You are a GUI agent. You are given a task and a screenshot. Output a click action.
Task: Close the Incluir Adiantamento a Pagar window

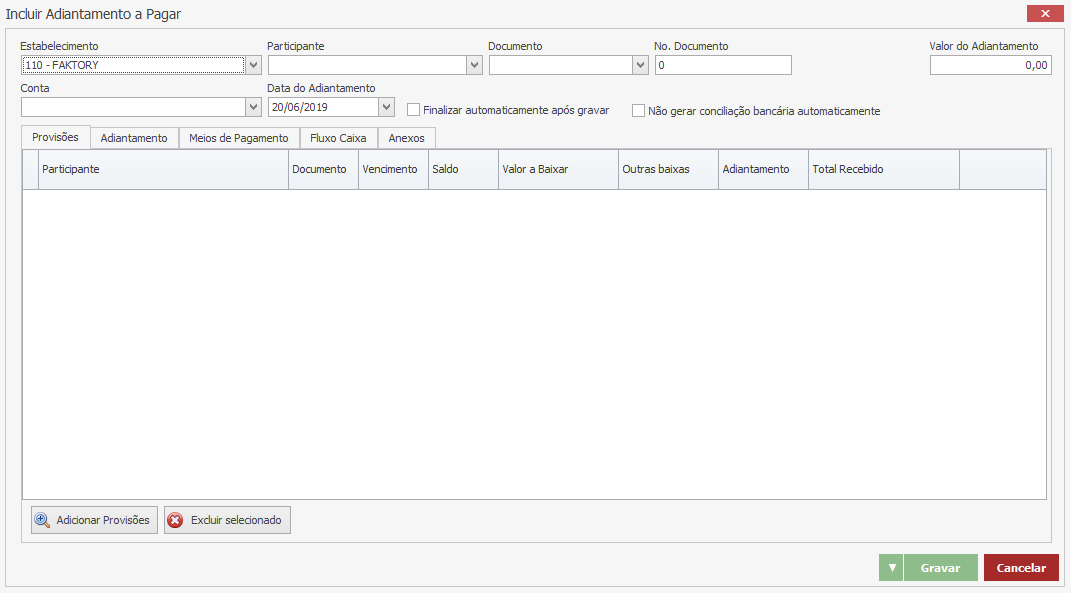(1045, 13)
